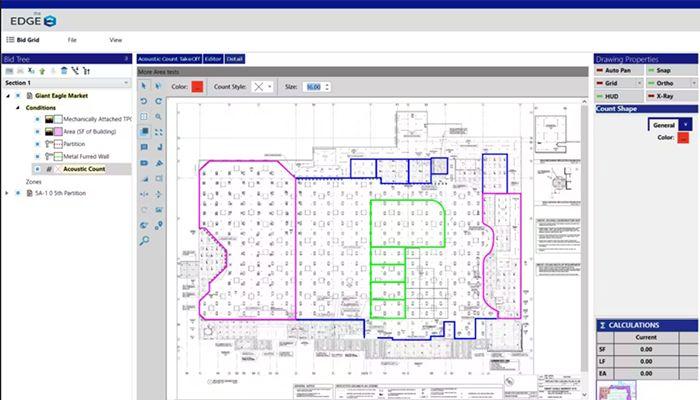
Task: Click the horizontal flip arrows icon
Action: click(x=144, y=194)
